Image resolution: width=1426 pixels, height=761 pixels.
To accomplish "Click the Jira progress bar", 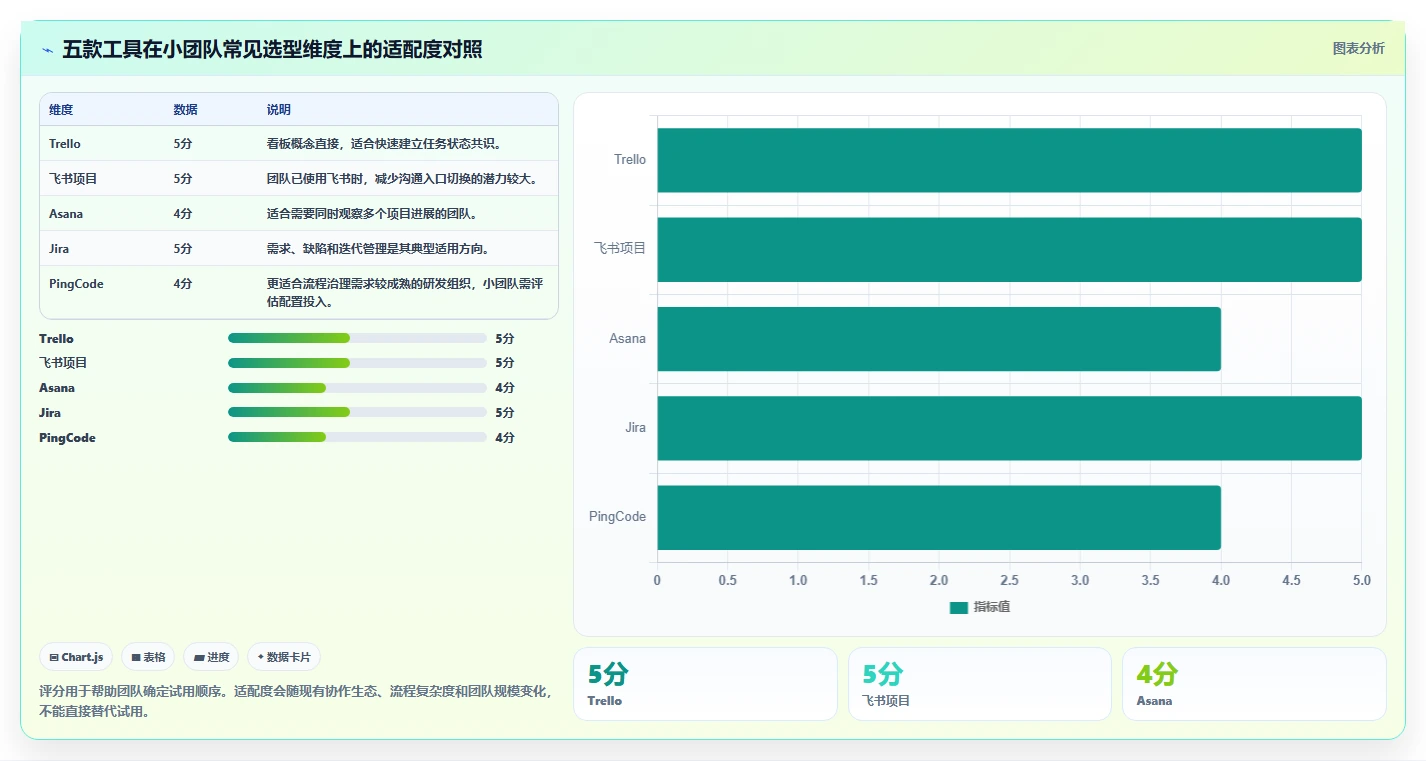I will pyautogui.click(x=357, y=412).
